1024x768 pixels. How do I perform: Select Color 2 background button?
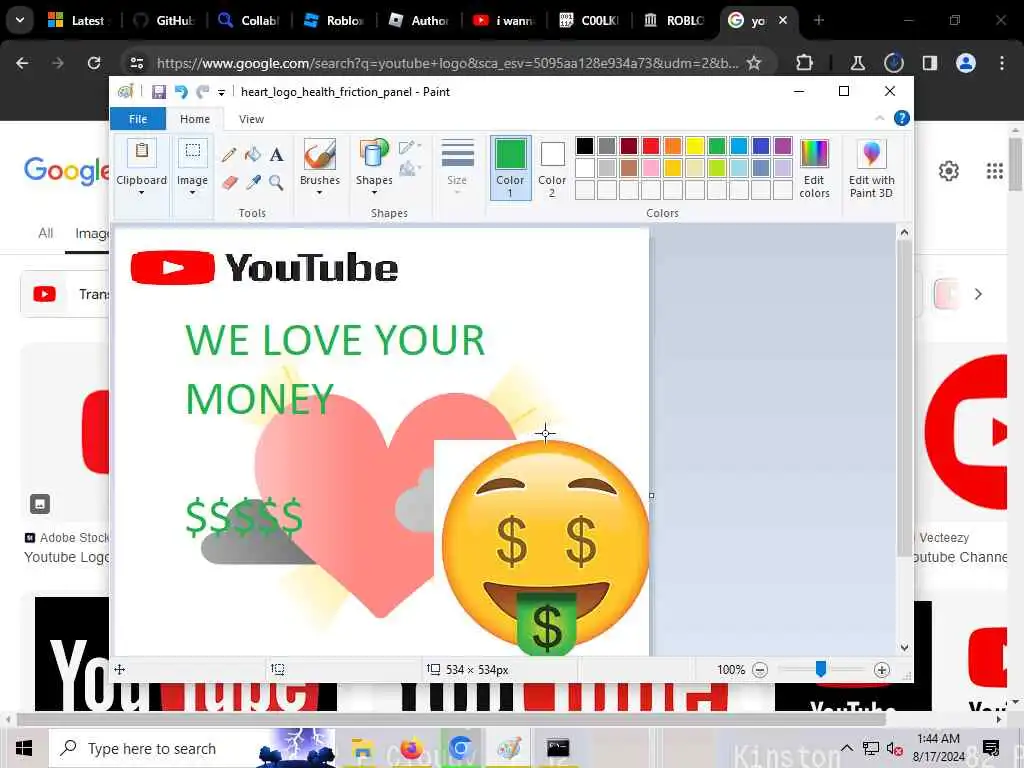pos(552,168)
